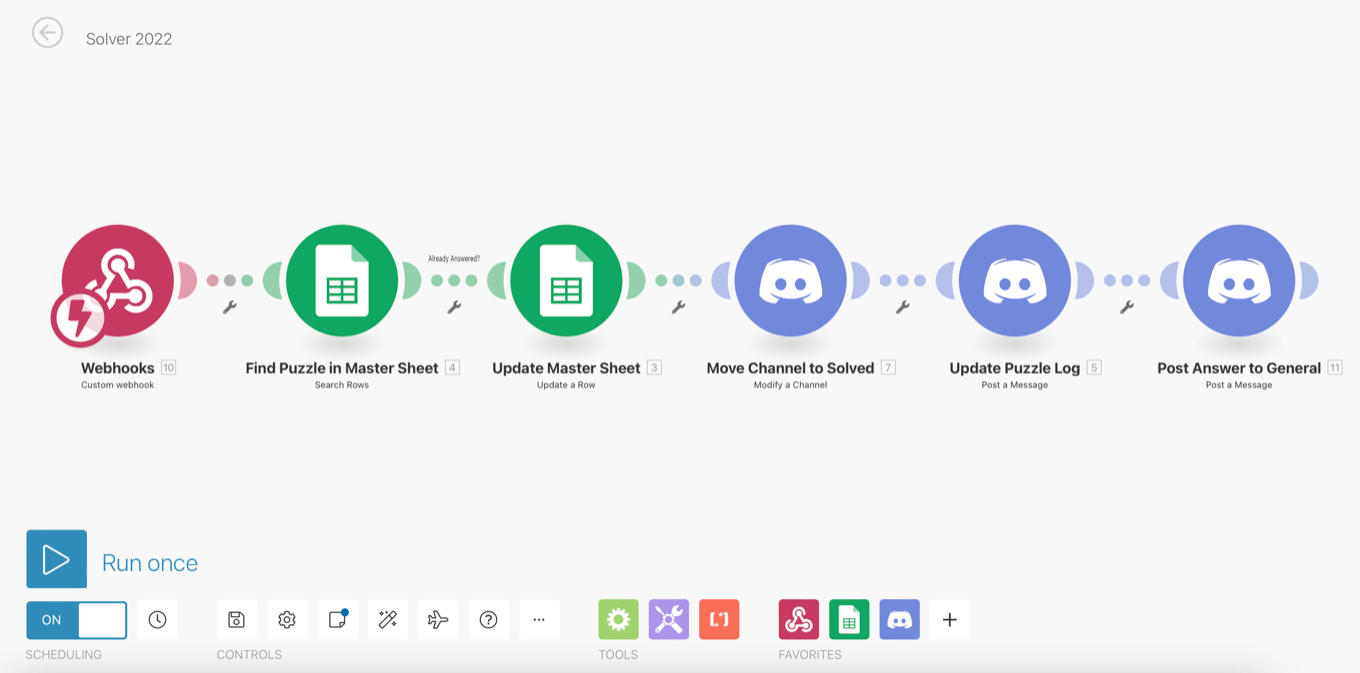
Task: Click wrench between Move Channel and Update Puzzle Log
Action: [x=903, y=307]
